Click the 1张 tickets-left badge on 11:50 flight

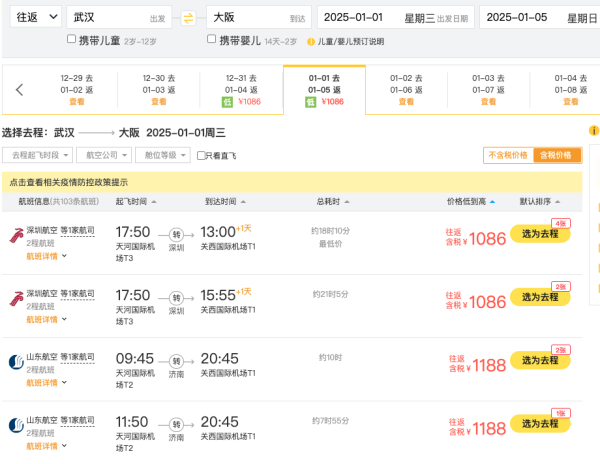[x=561, y=413]
